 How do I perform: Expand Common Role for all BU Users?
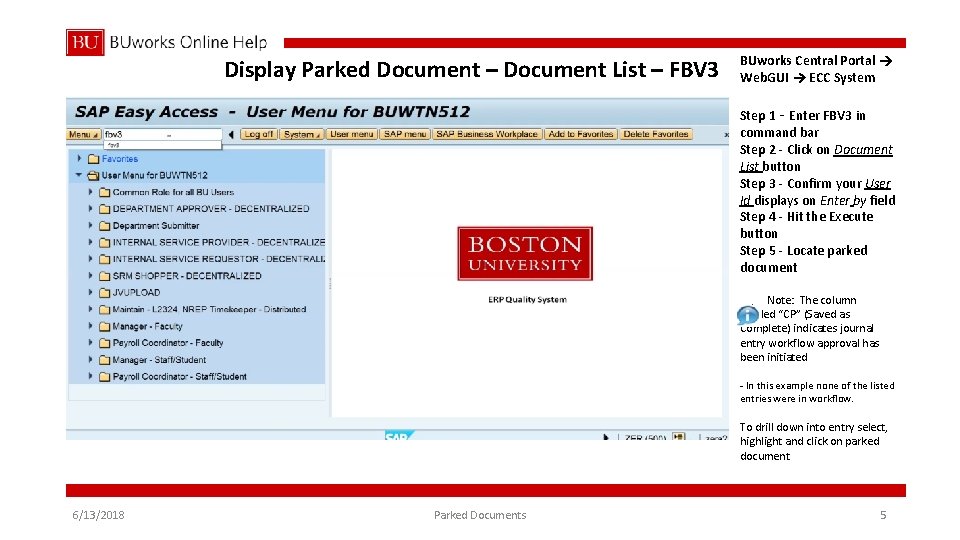point(90,192)
